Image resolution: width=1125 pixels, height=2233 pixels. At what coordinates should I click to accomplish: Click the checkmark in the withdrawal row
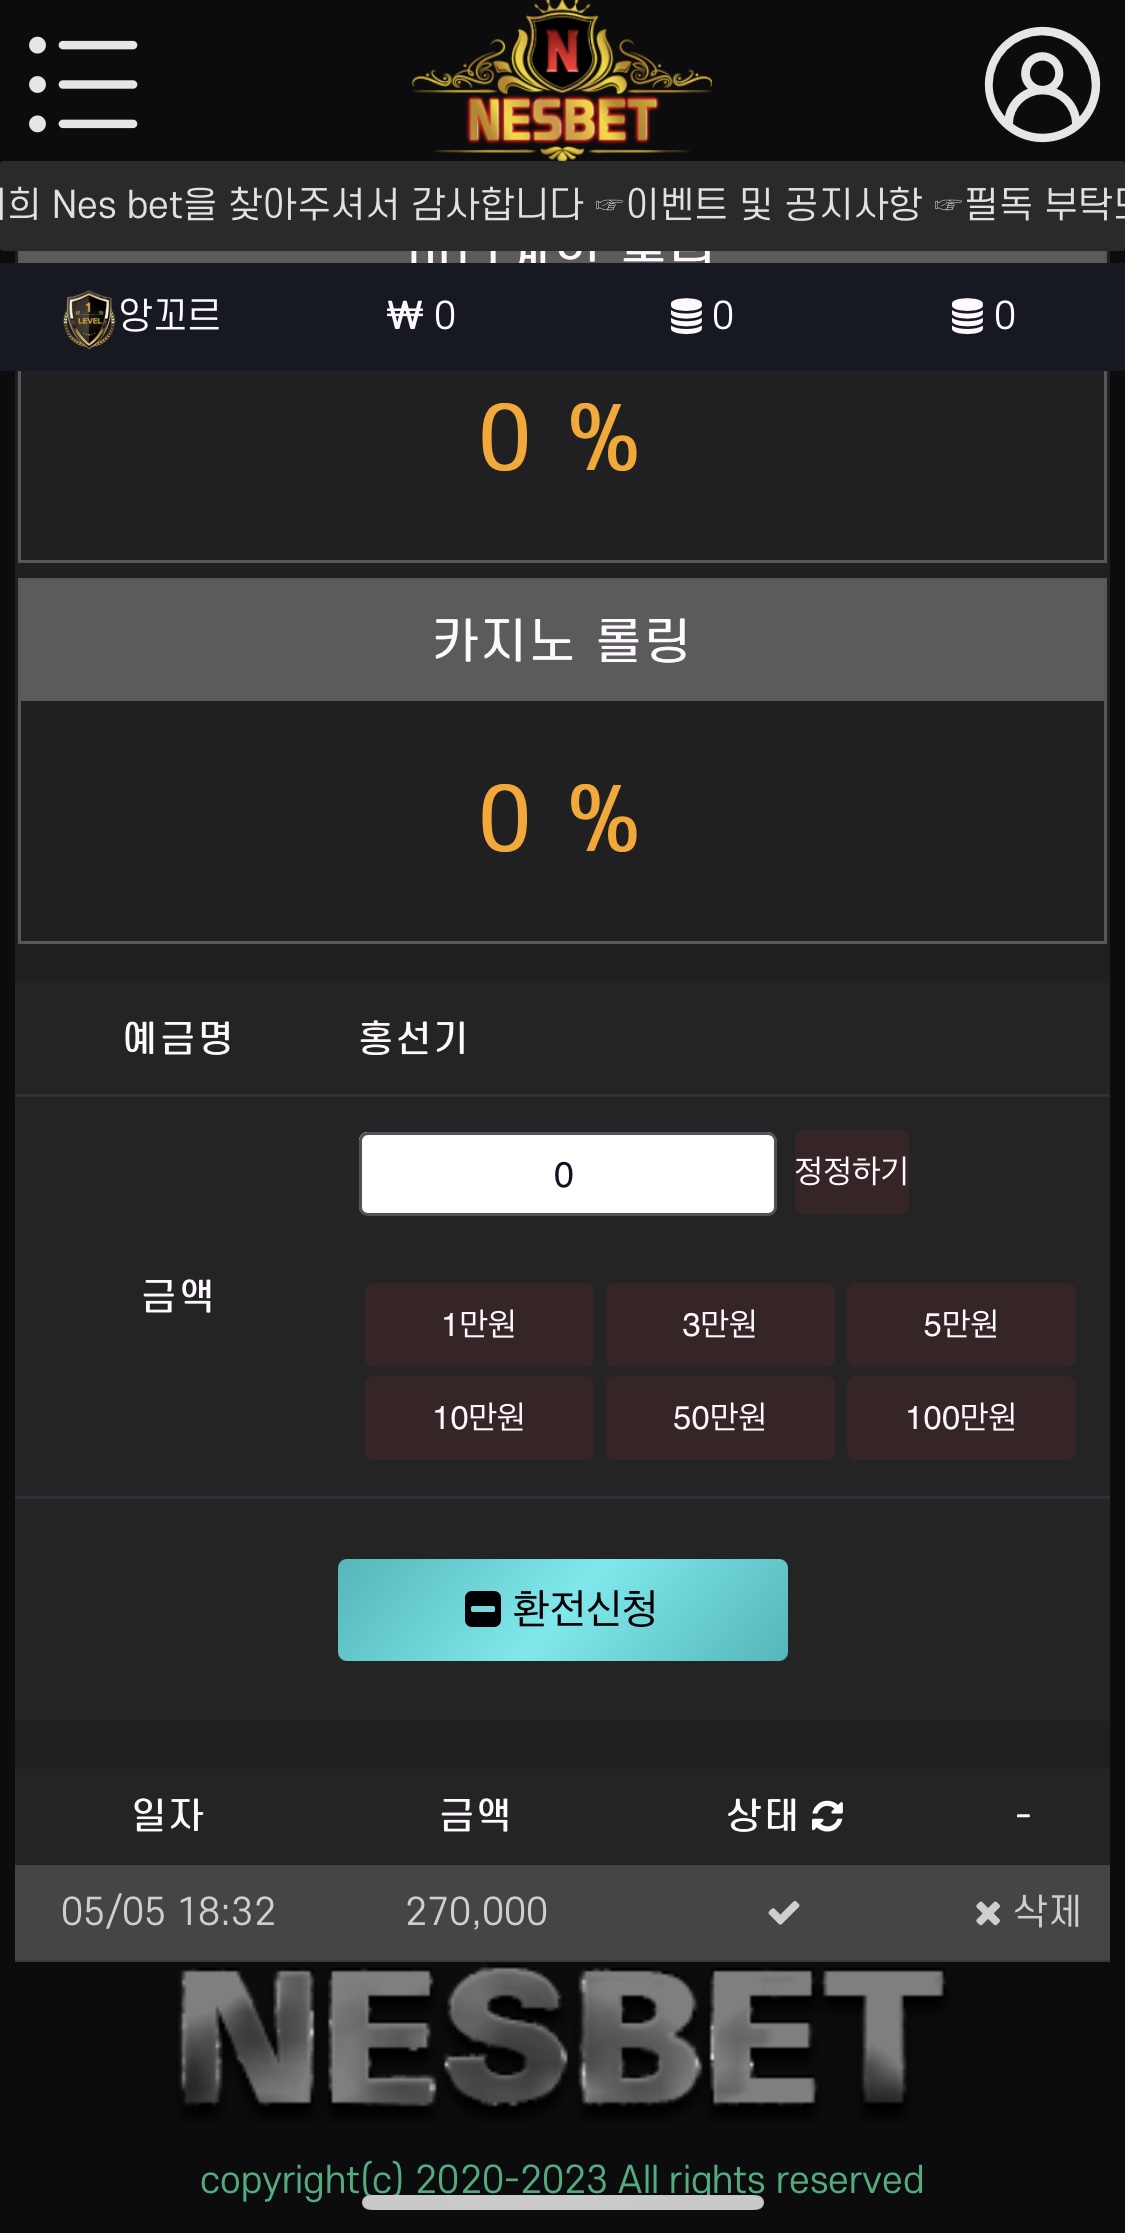click(783, 1912)
